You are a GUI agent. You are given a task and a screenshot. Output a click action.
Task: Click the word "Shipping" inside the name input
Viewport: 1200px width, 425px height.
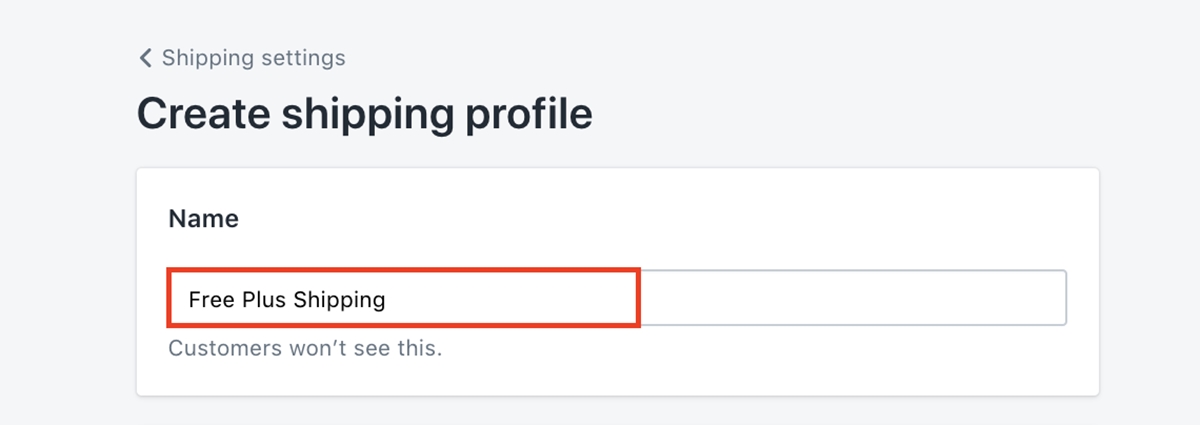[x=340, y=299]
